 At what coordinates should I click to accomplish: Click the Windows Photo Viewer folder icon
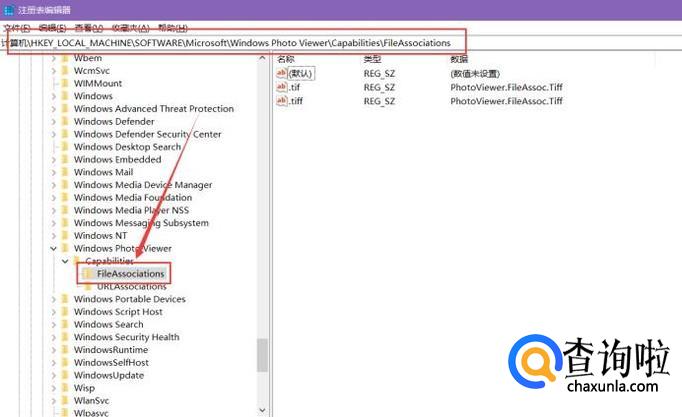click(x=65, y=248)
